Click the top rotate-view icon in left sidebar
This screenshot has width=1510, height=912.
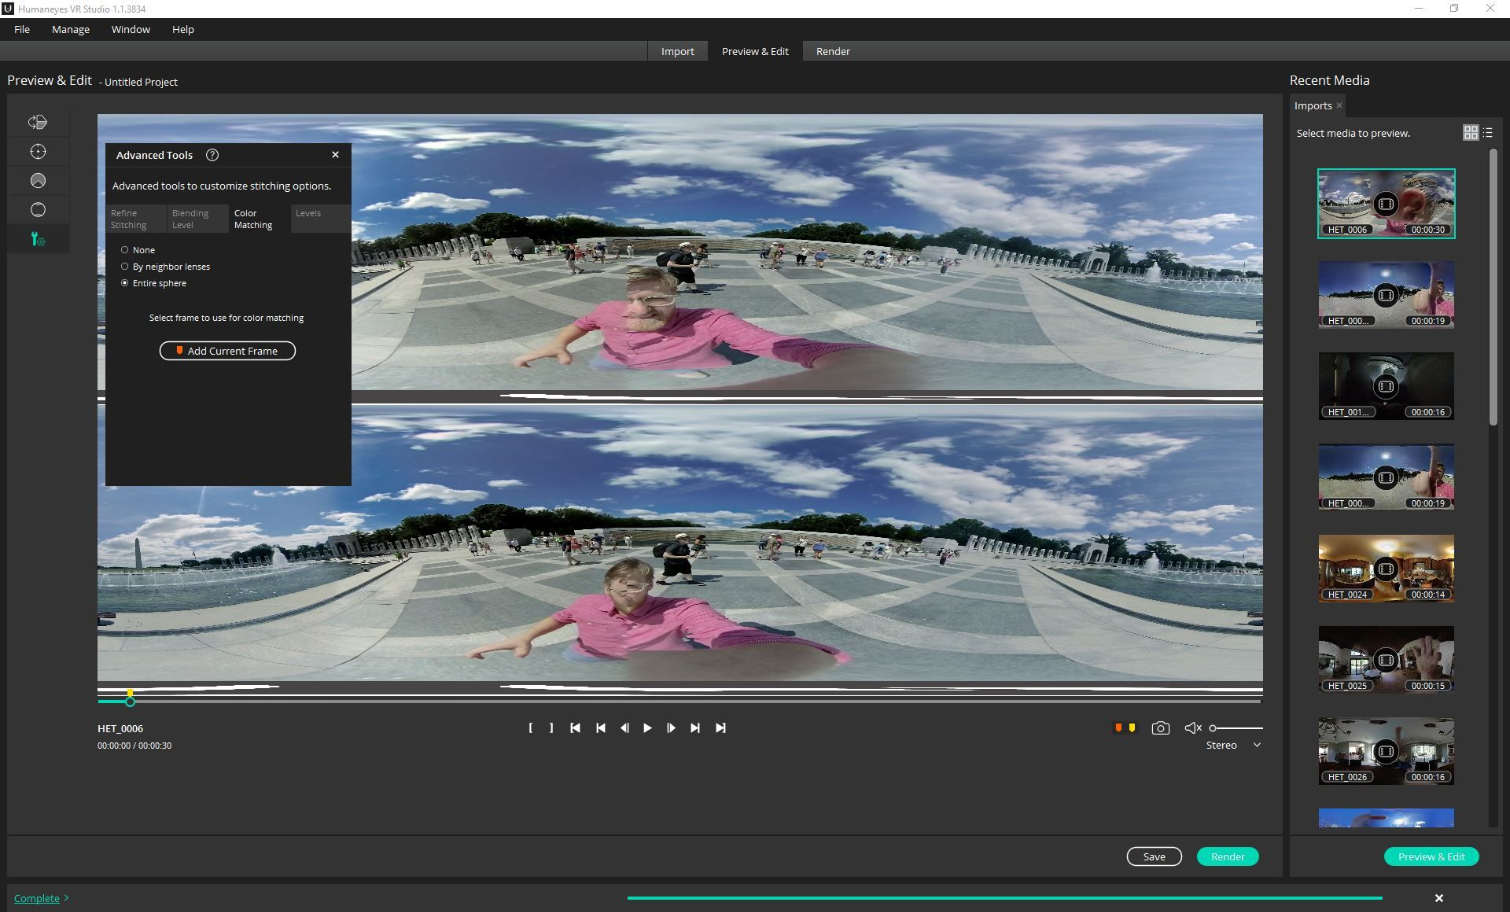click(x=38, y=122)
